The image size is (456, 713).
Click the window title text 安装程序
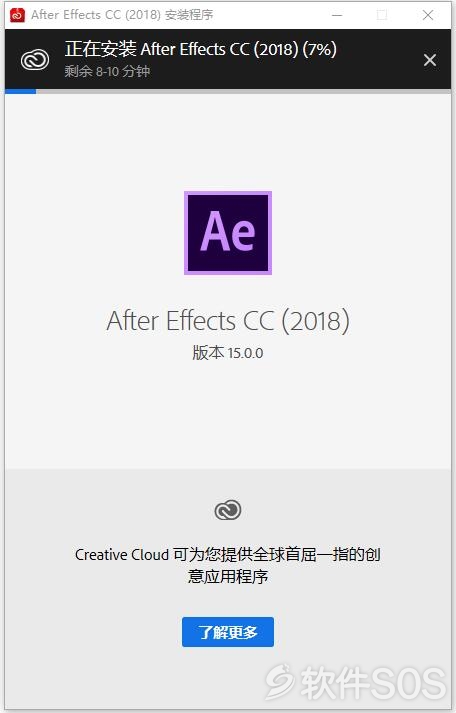point(189,15)
